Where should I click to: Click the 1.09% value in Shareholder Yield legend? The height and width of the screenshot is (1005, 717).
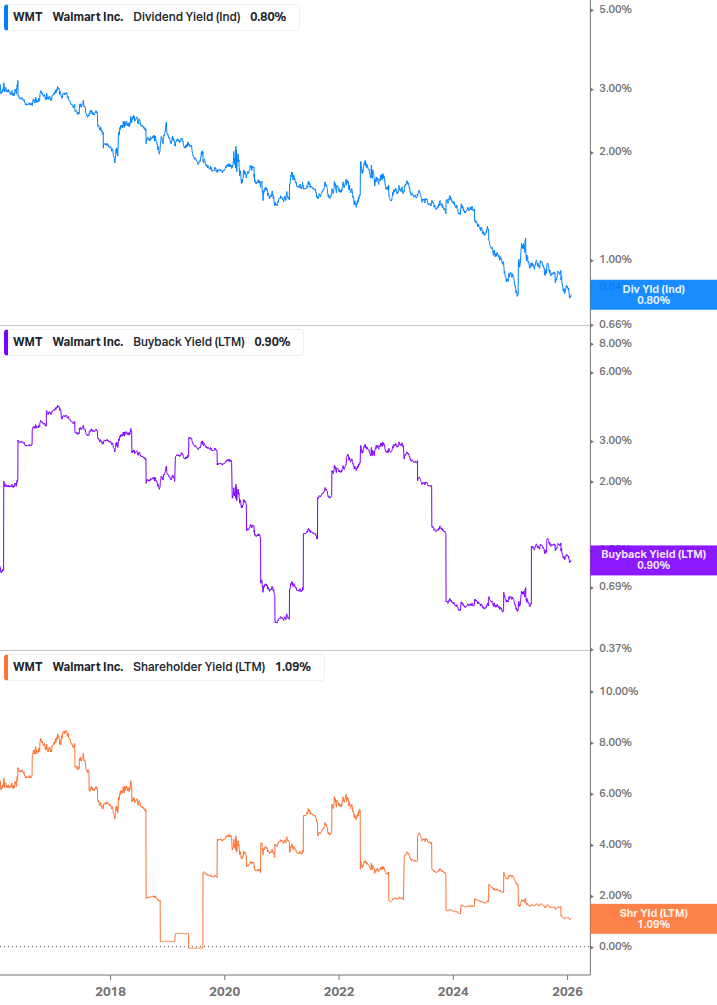292,667
